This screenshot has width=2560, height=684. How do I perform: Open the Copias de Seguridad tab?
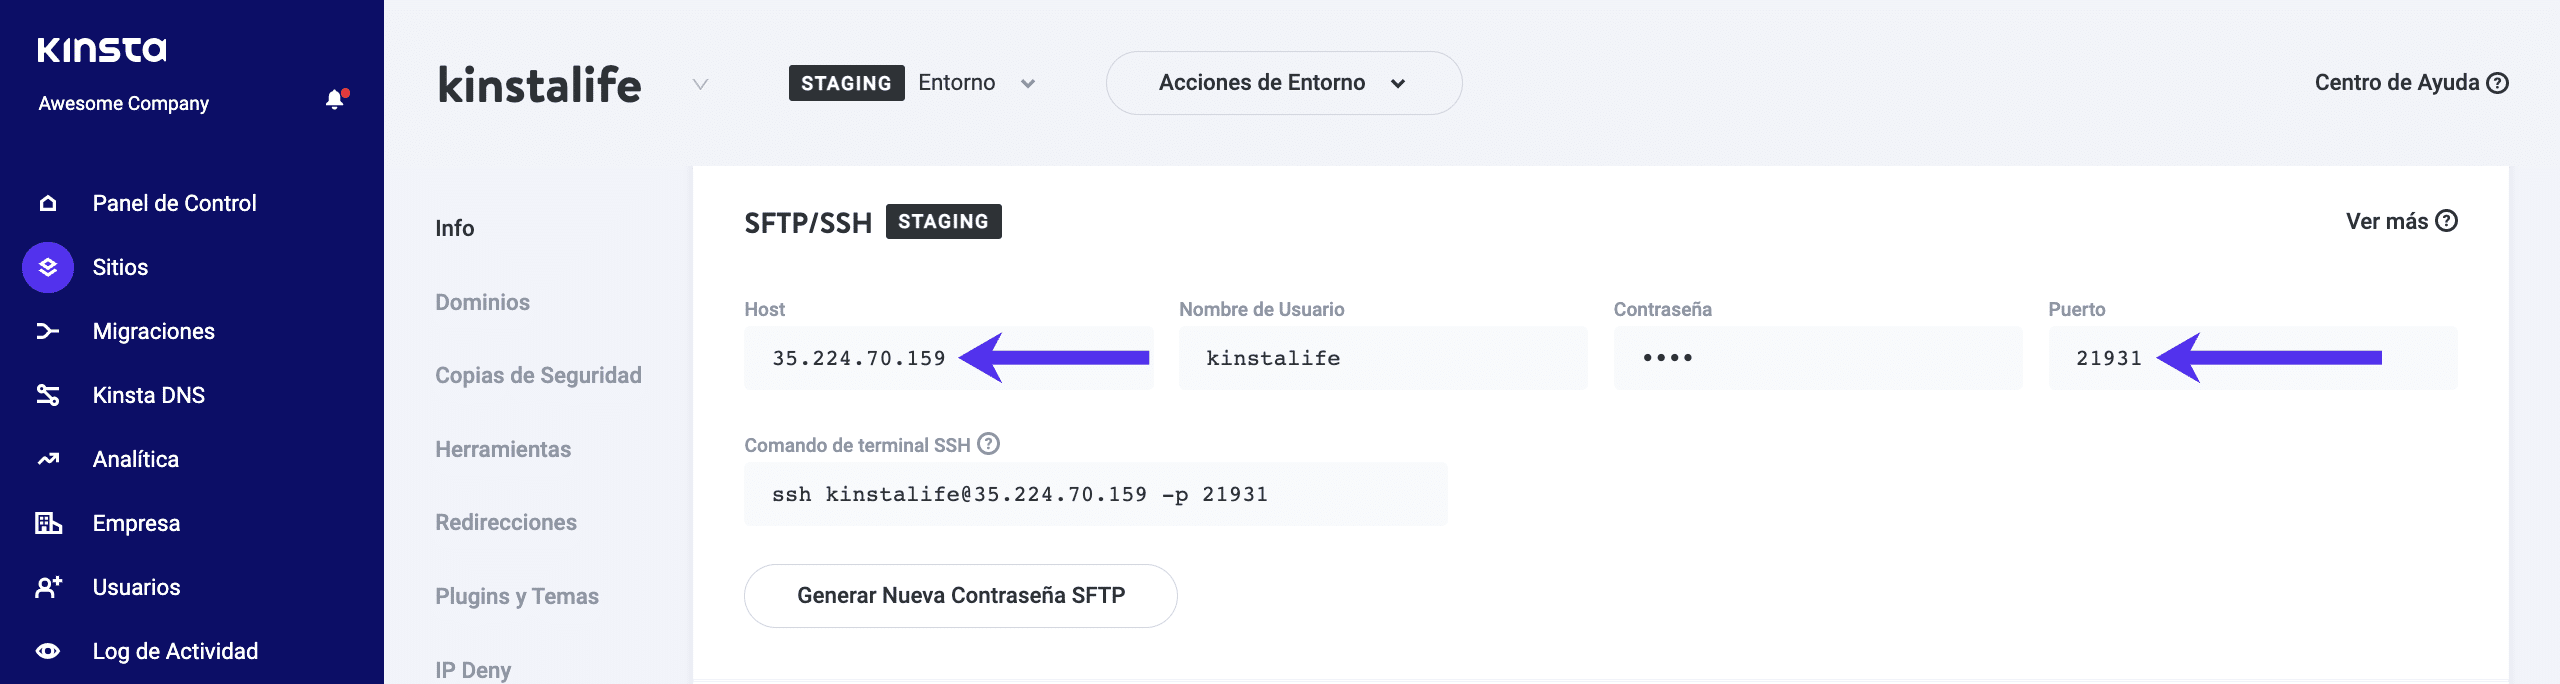click(x=538, y=375)
